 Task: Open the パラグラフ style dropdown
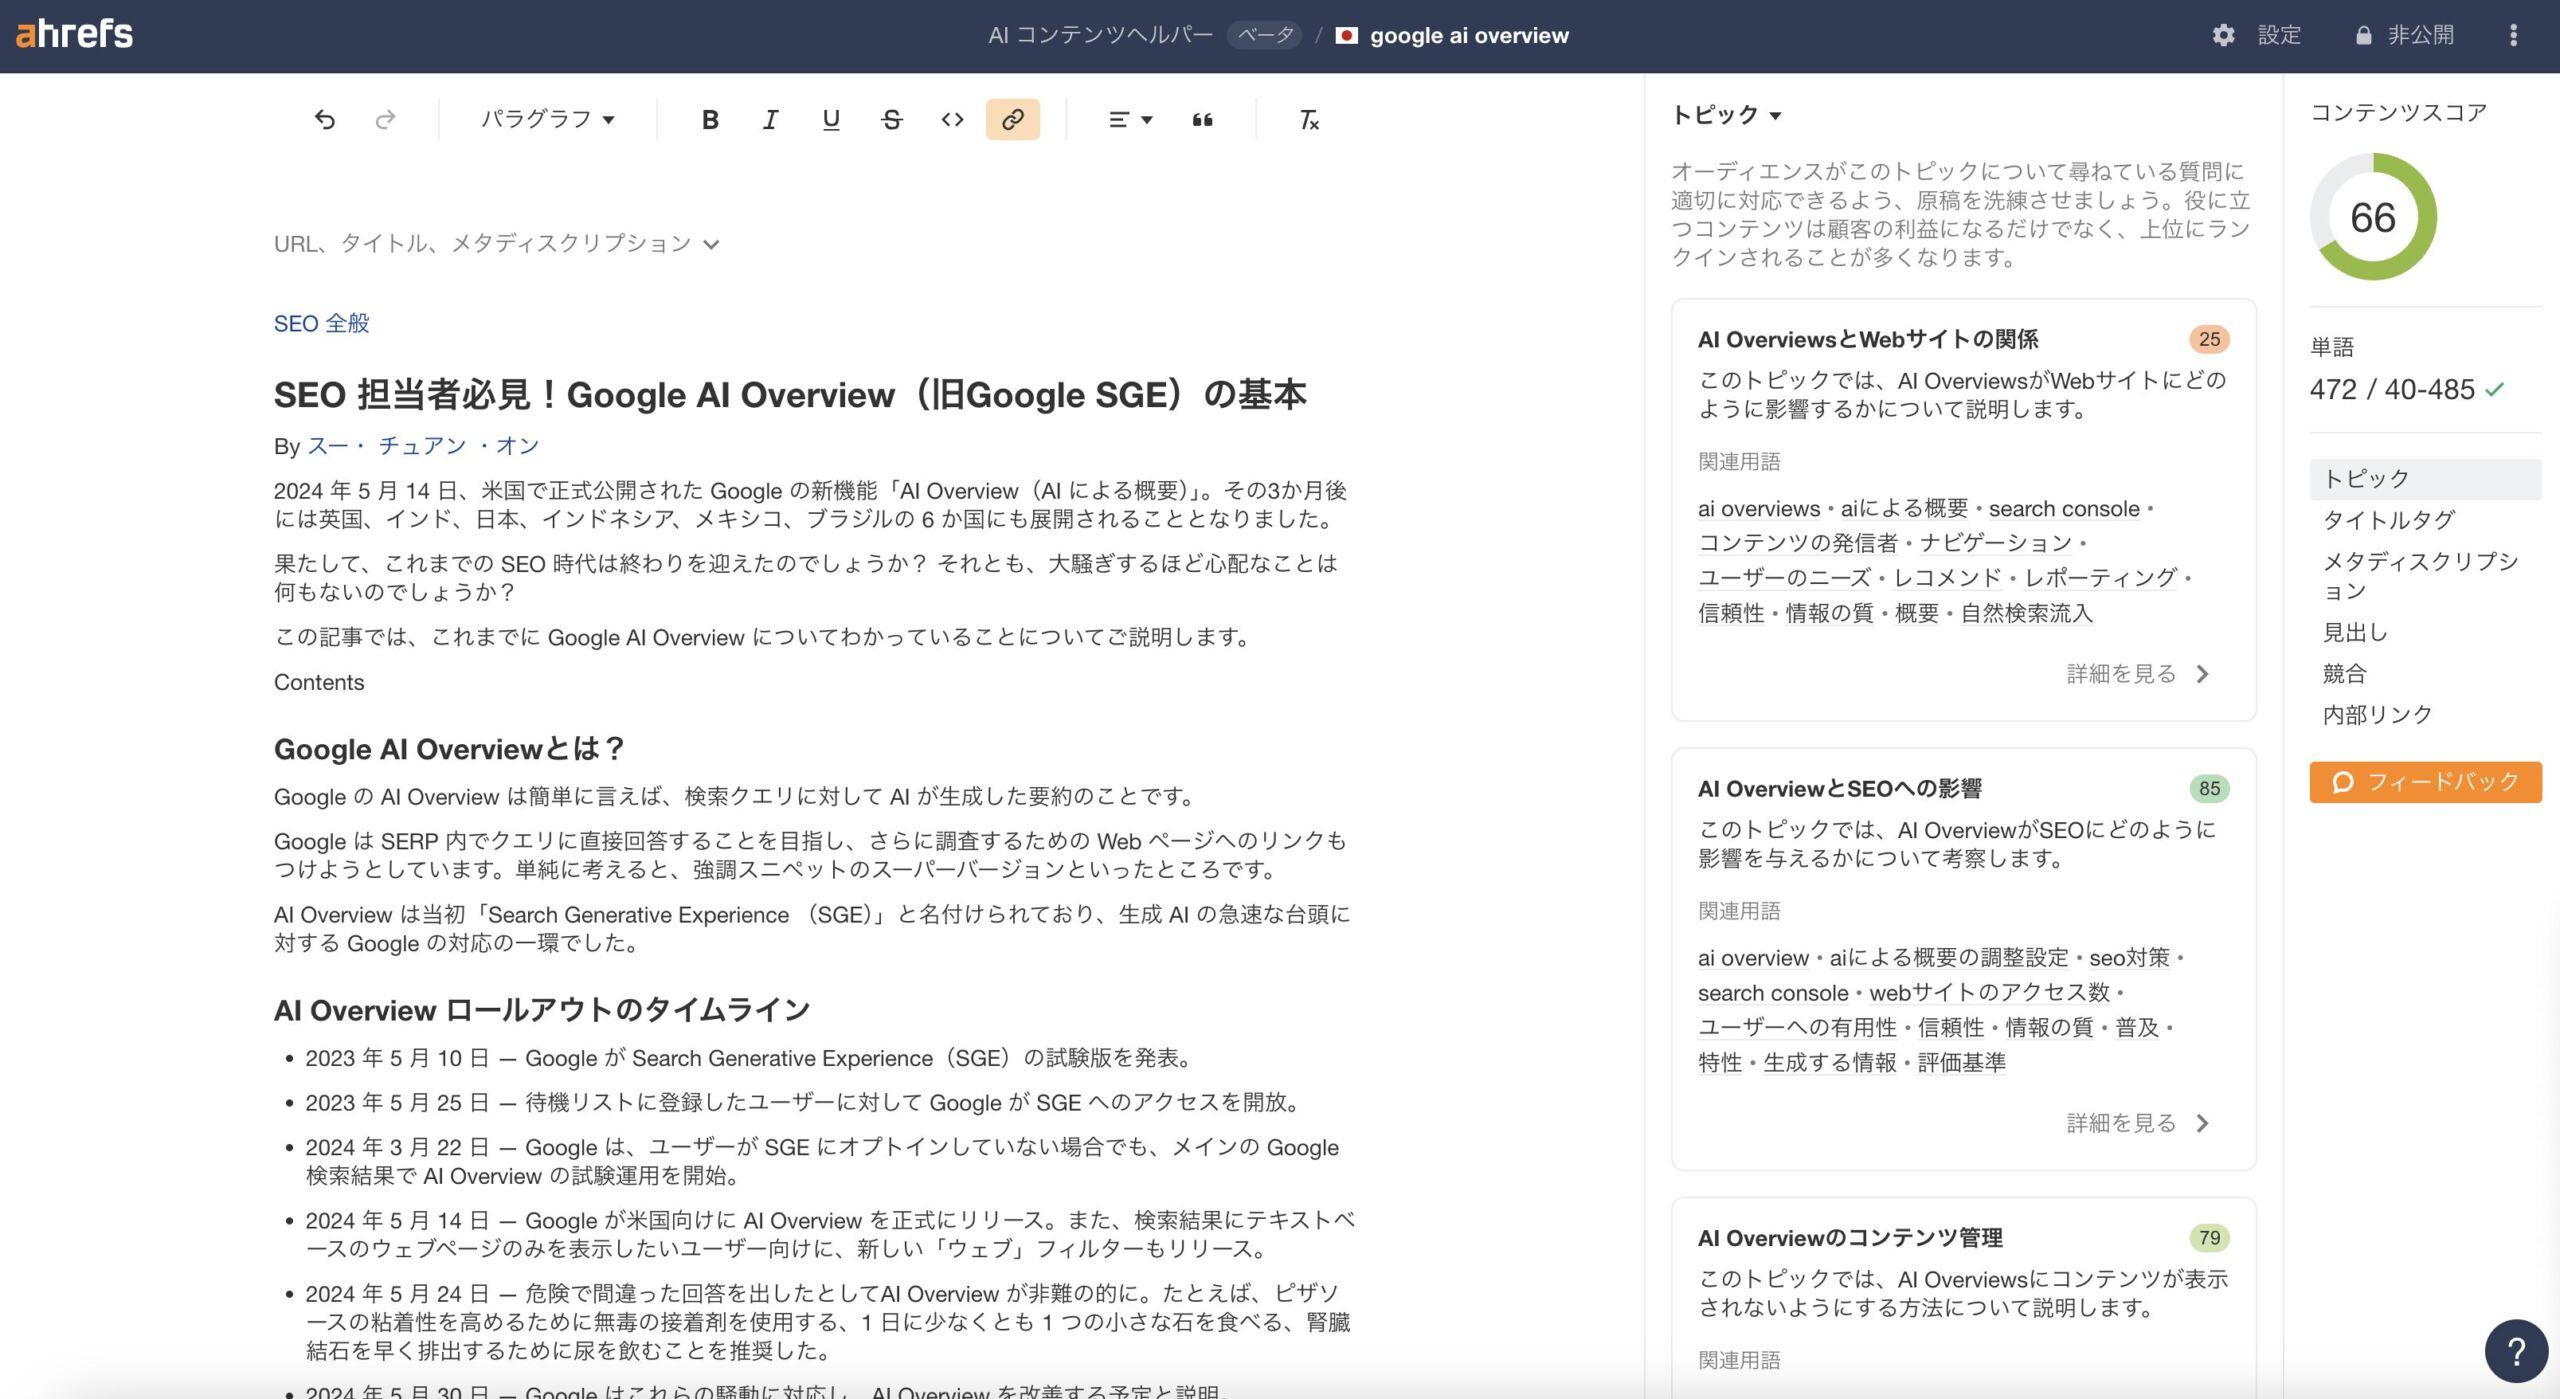coord(547,120)
